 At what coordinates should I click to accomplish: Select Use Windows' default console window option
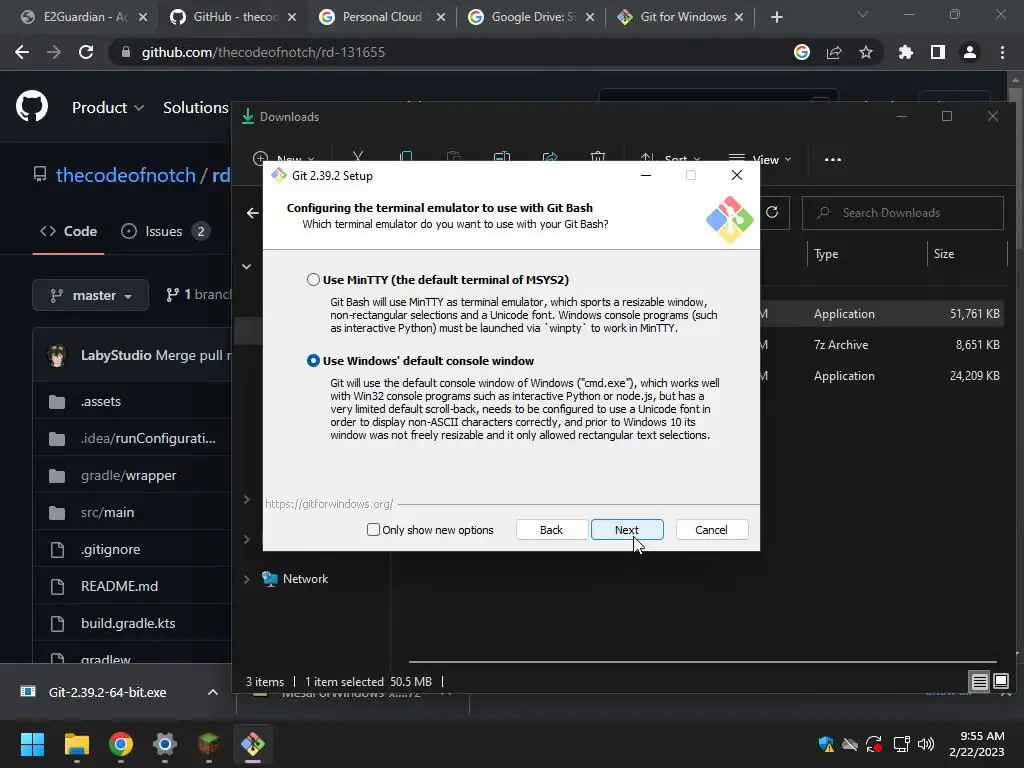tap(313, 360)
